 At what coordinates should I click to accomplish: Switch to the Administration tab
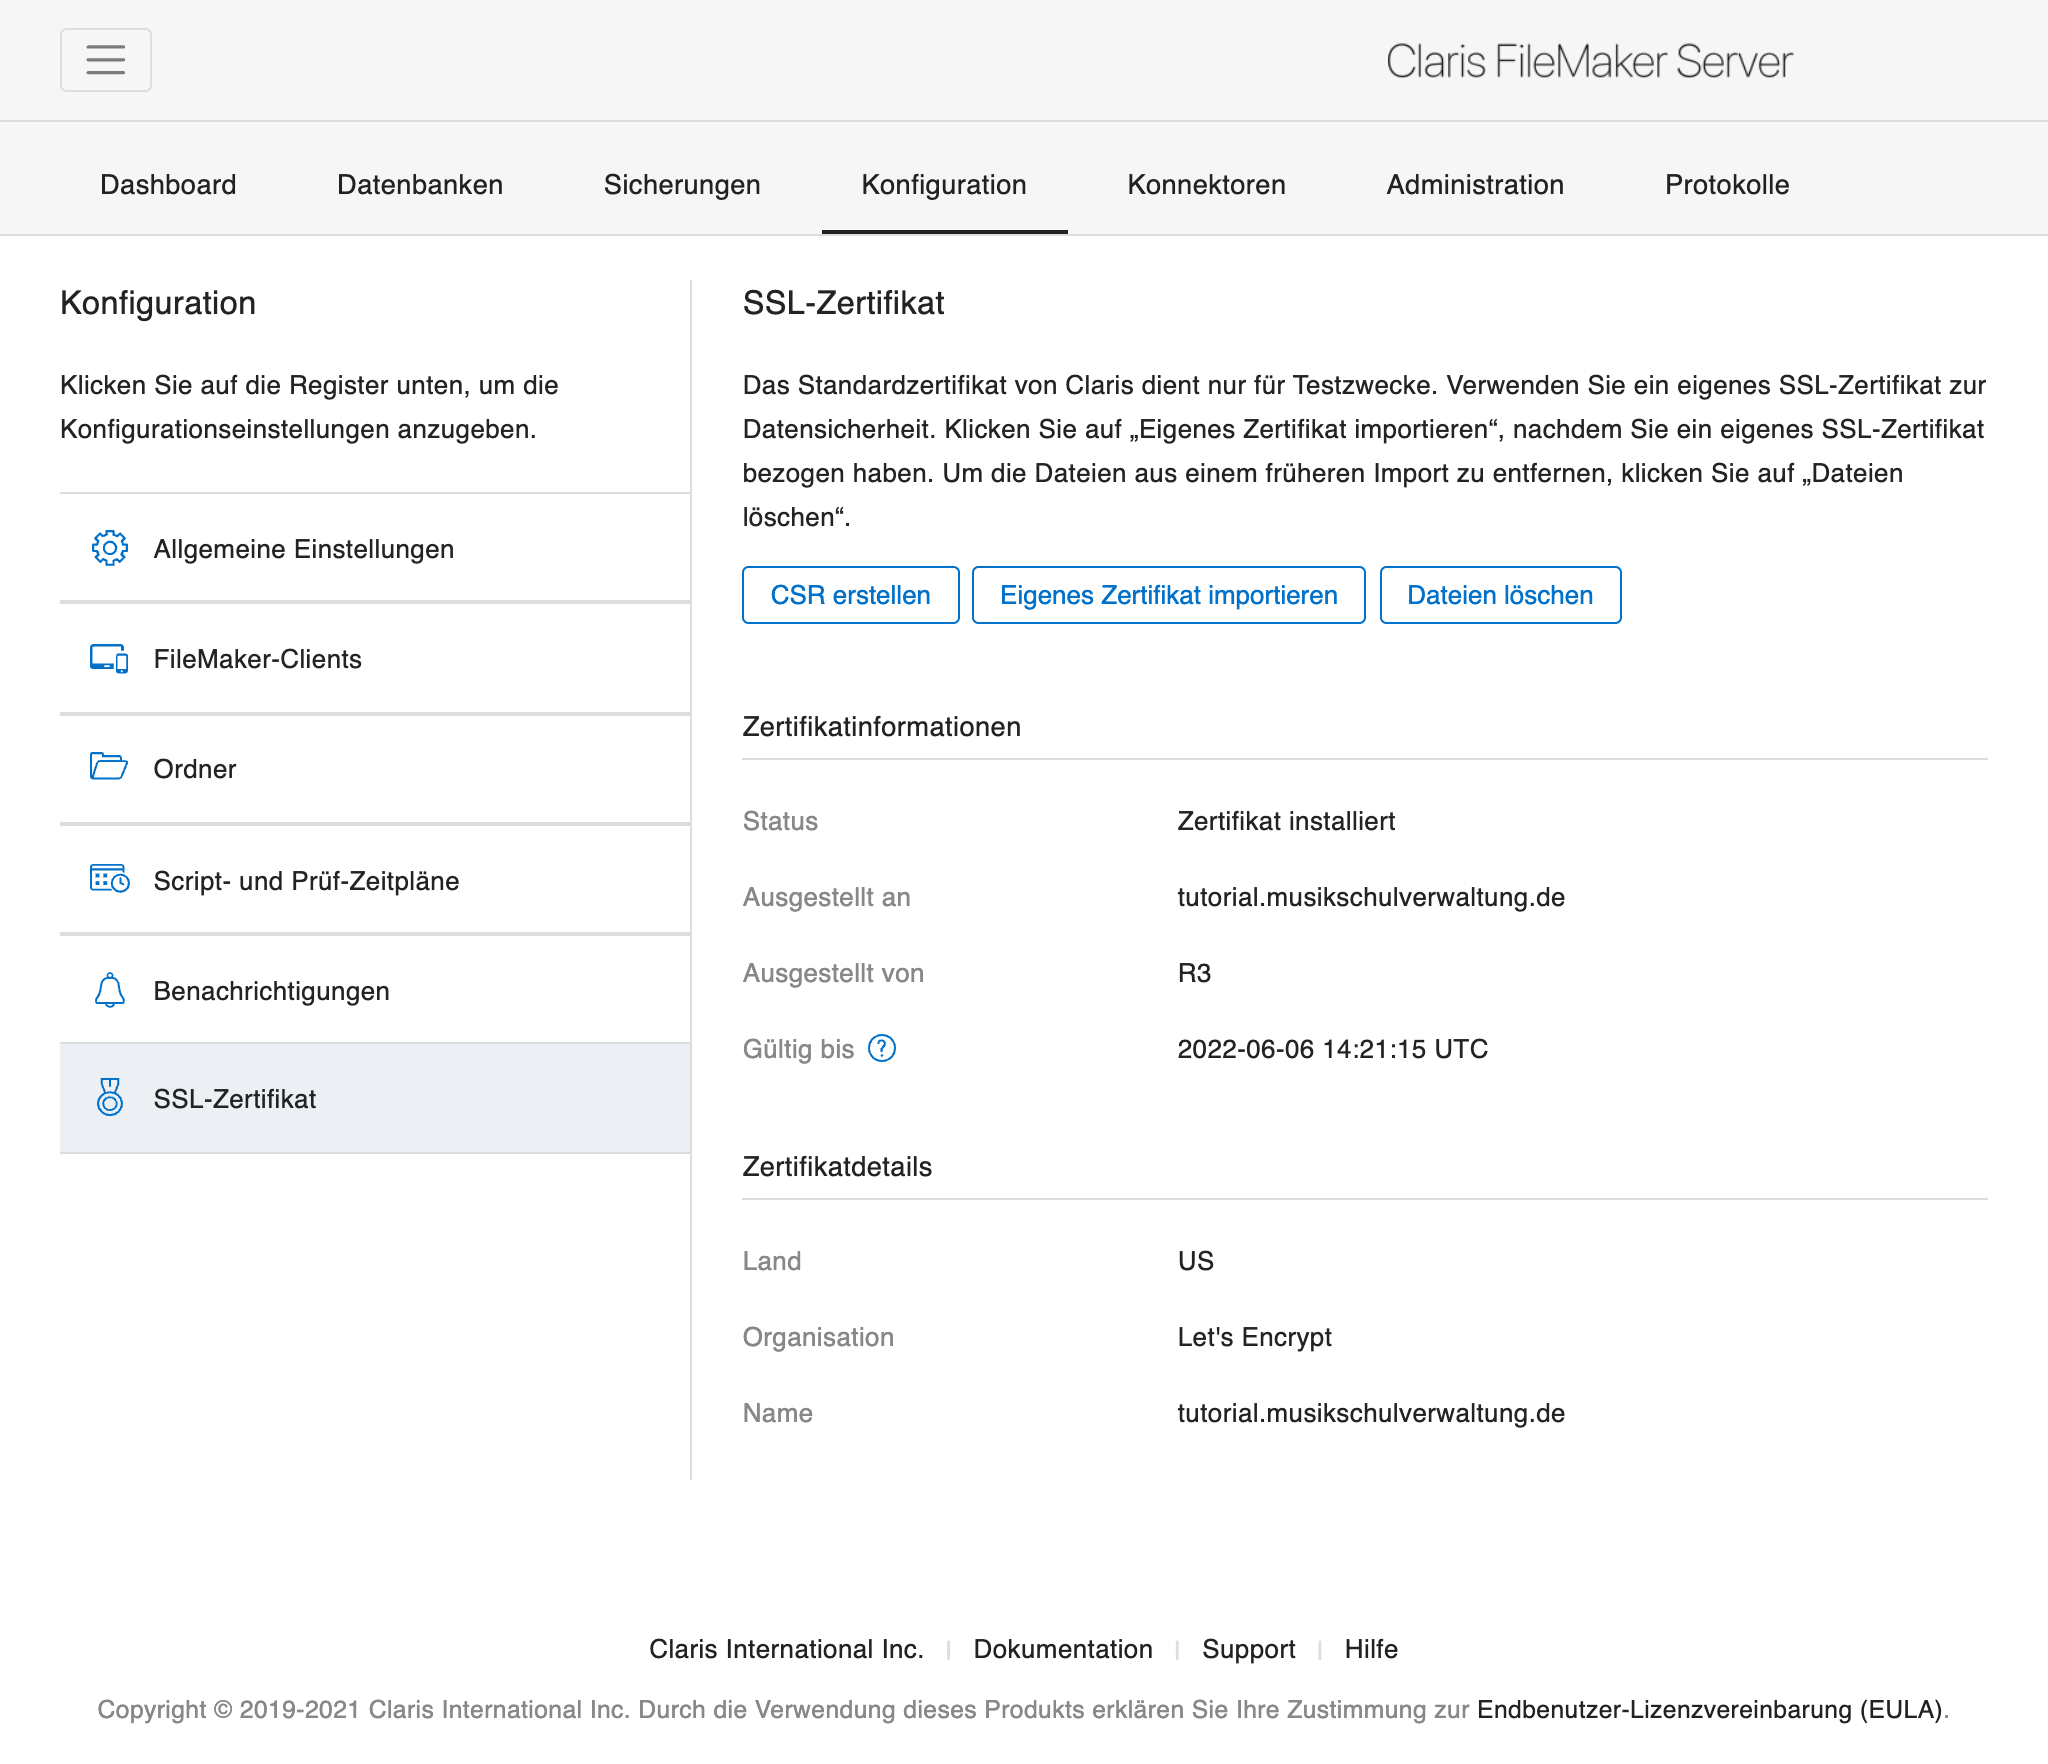click(1475, 185)
